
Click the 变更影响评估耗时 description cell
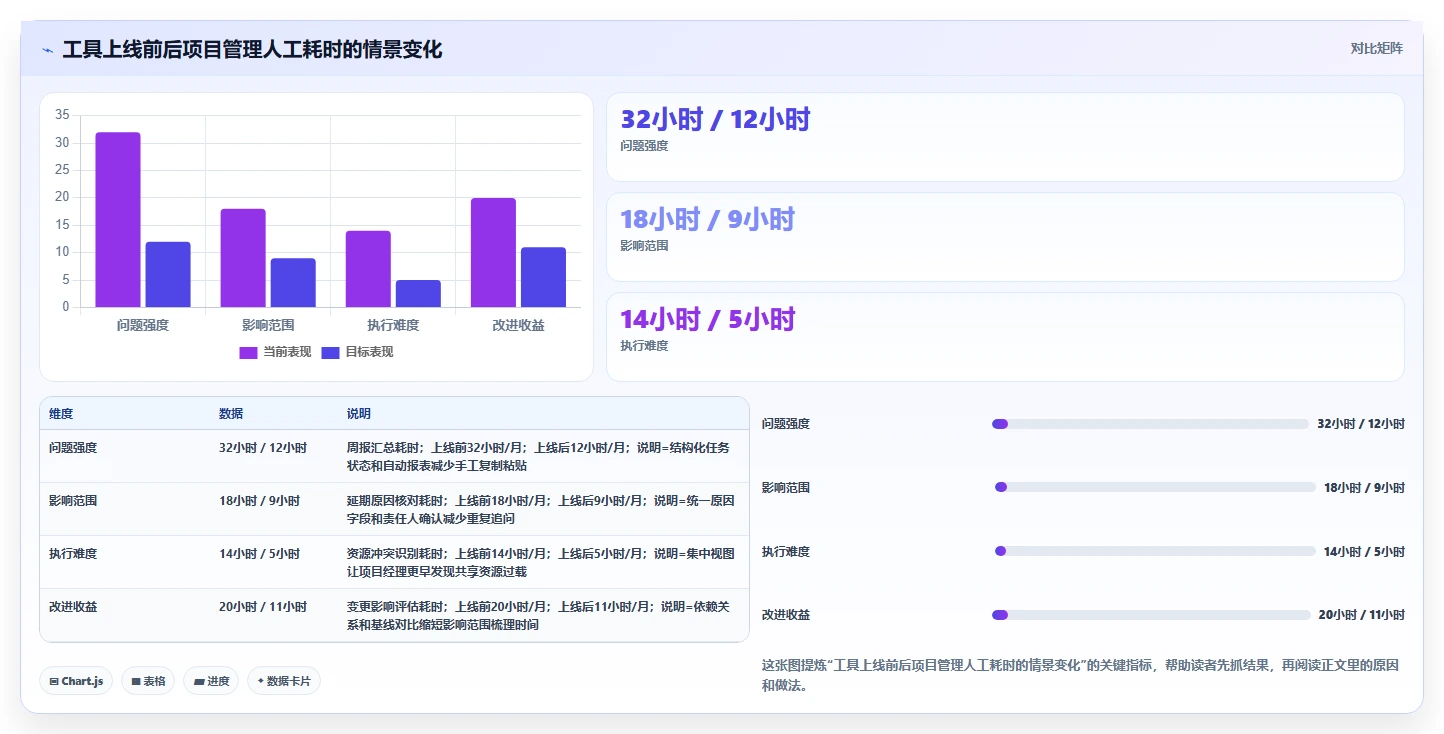(x=541, y=616)
